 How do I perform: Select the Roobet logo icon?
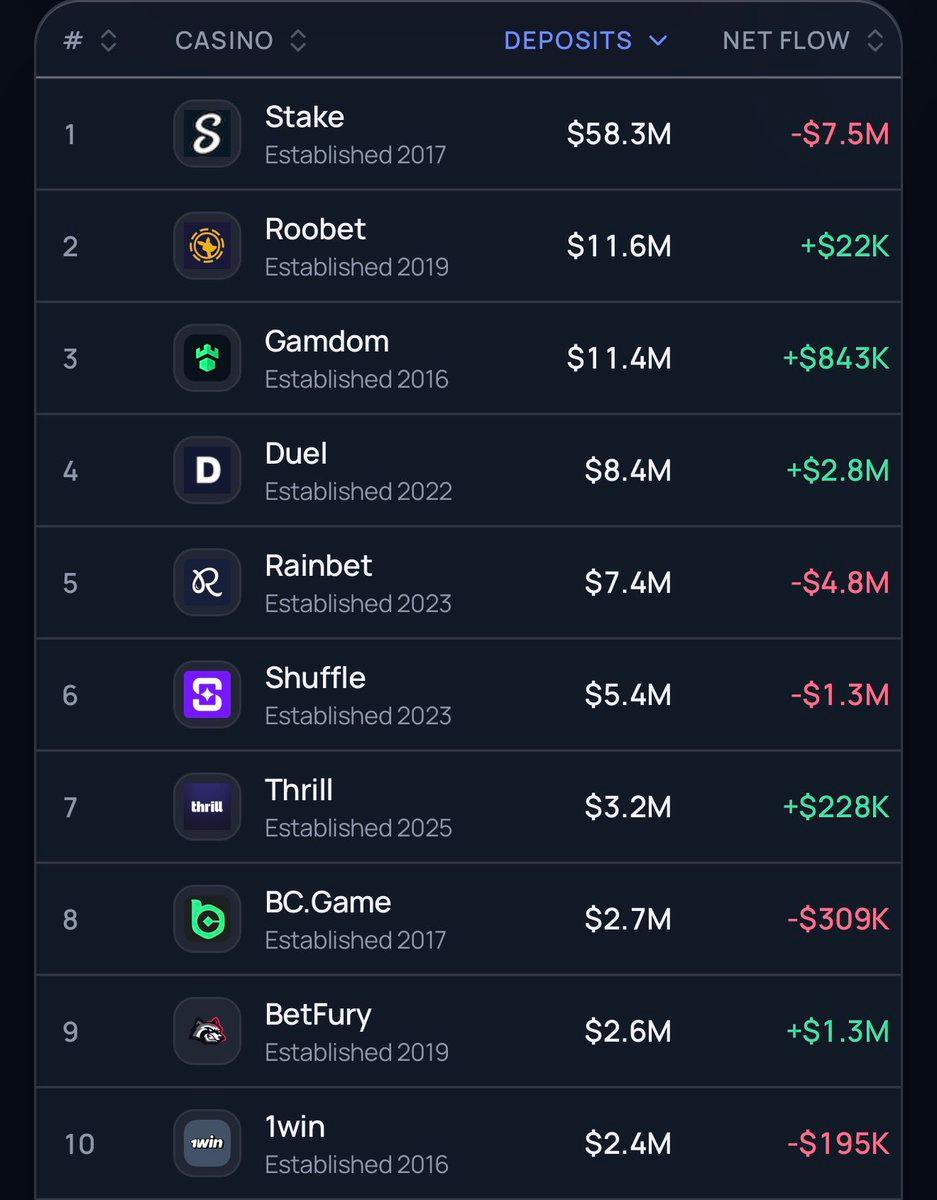pyautogui.click(x=207, y=245)
